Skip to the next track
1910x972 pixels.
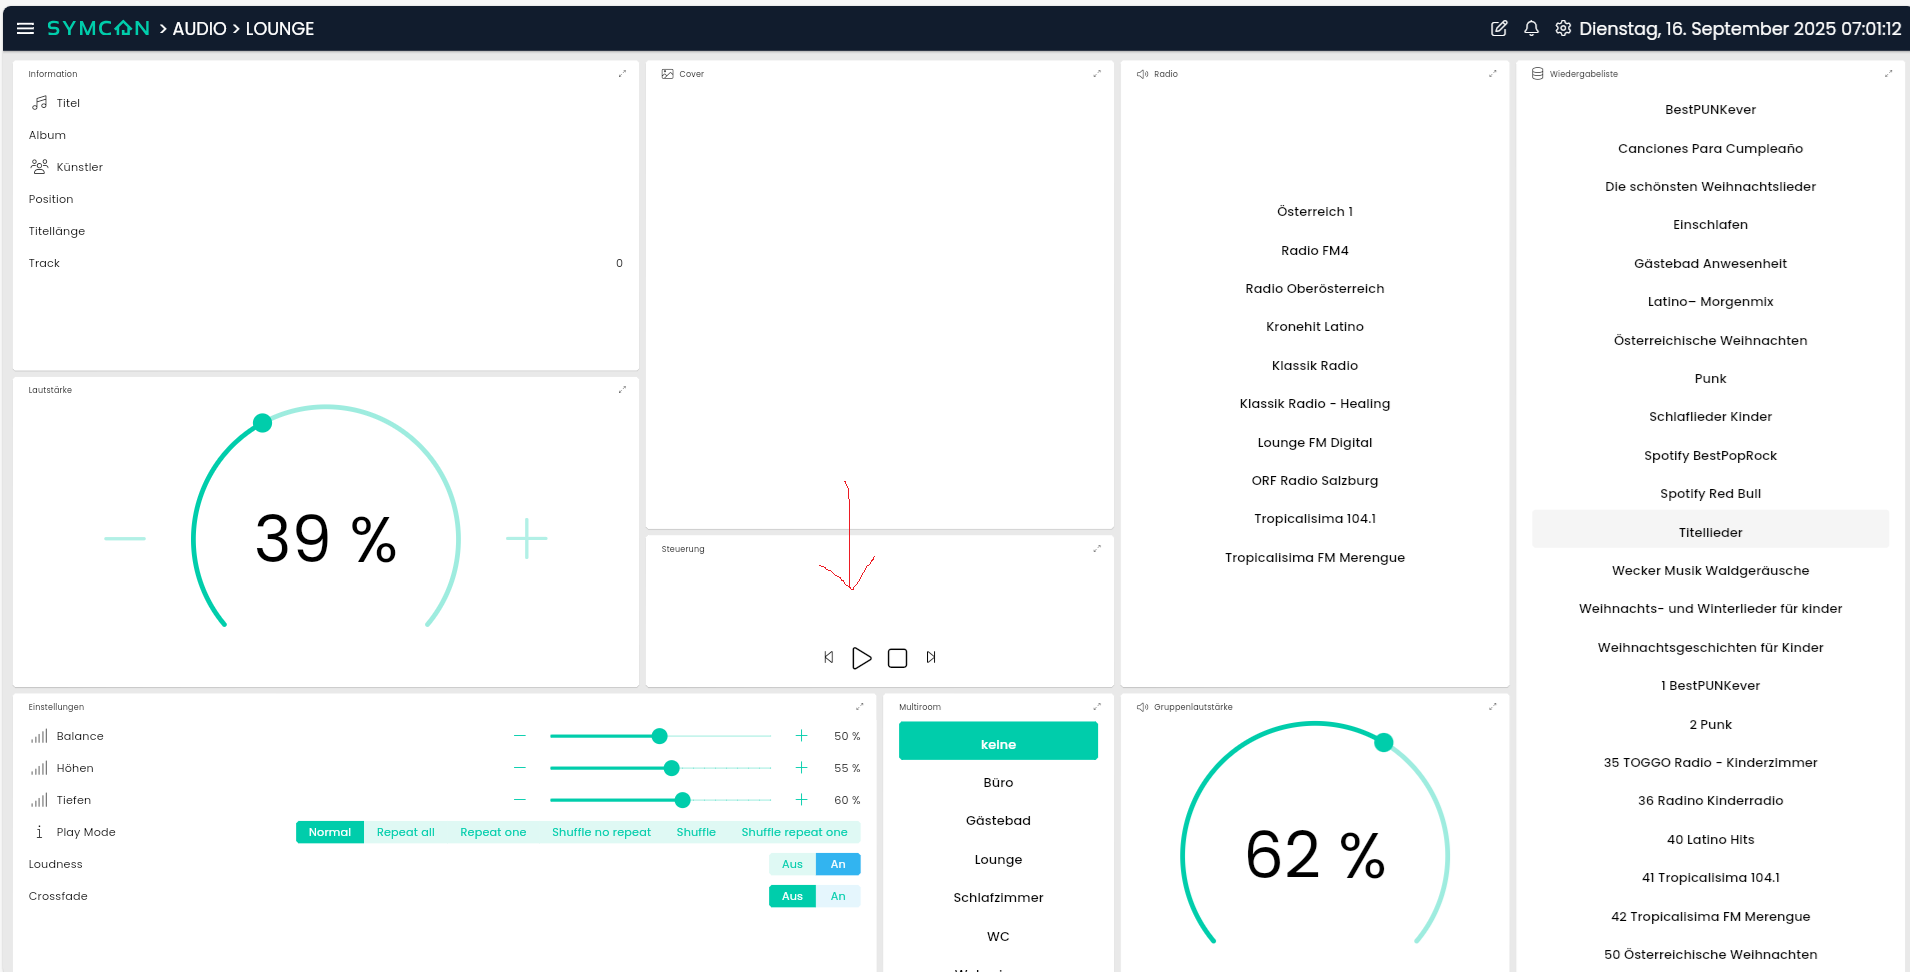pyautogui.click(x=931, y=657)
